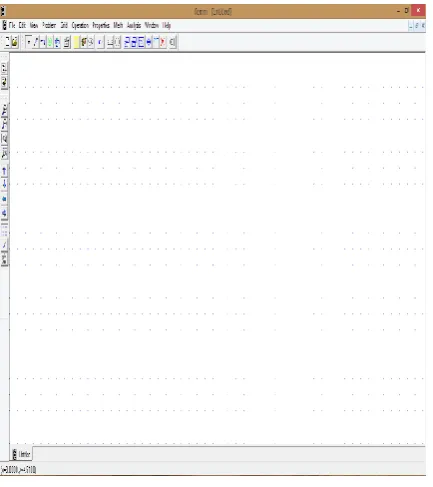Minimize the inner document window
433x487 pixels.
tap(410, 25)
